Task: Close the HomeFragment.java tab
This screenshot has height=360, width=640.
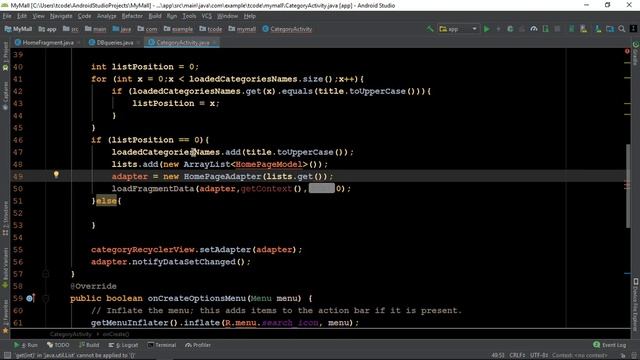Action: click(78, 42)
